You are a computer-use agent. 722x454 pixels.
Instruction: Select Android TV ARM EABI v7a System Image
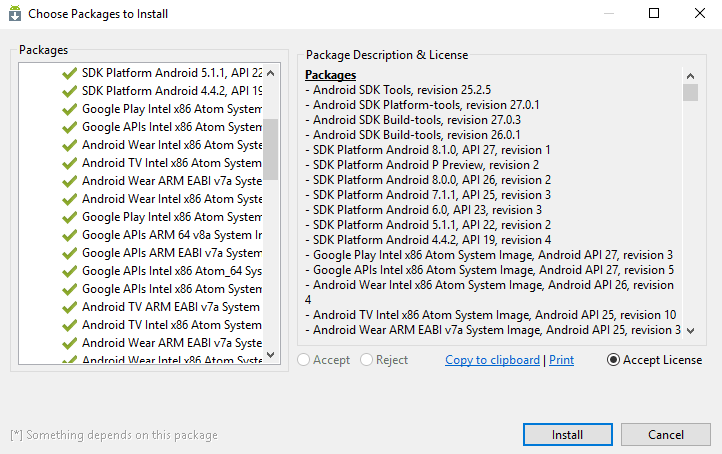pos(171,307)
